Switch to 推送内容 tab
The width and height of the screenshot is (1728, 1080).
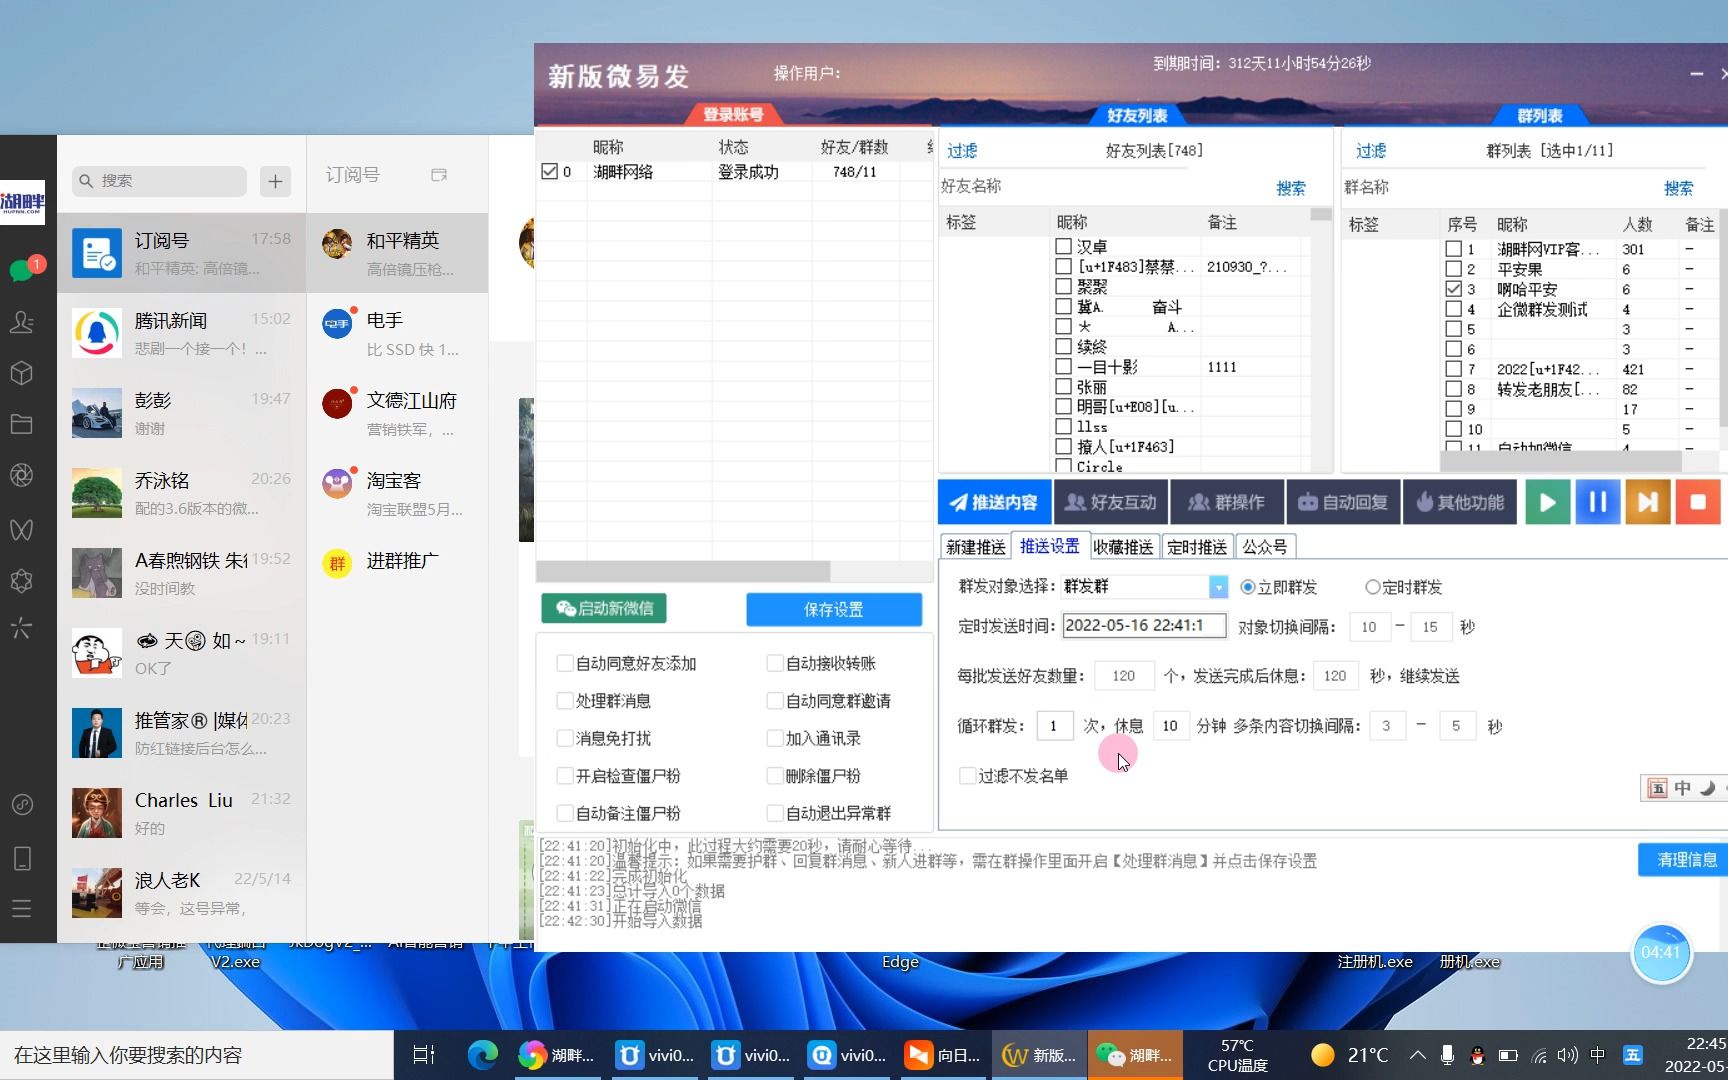[x=994, y=502]
